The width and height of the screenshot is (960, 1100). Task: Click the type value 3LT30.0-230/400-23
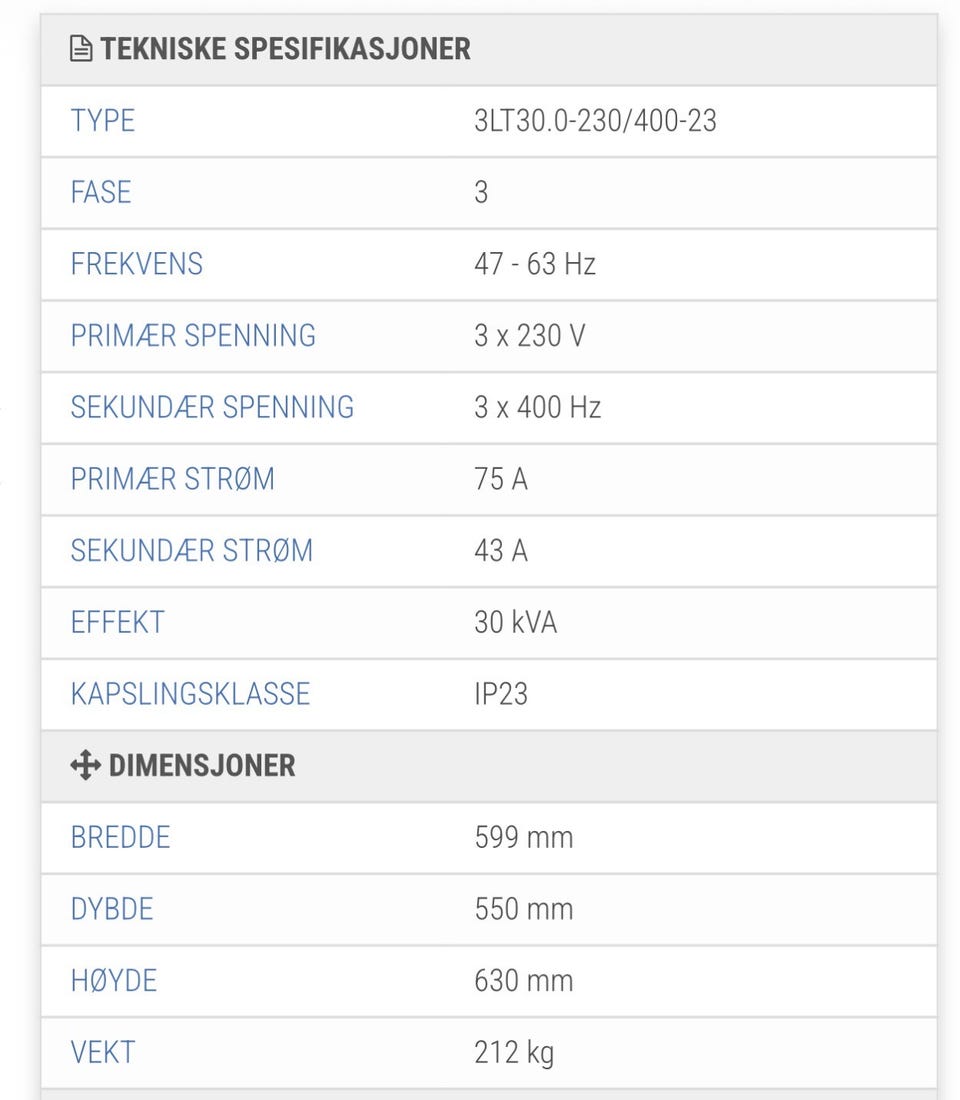[596, 121]
